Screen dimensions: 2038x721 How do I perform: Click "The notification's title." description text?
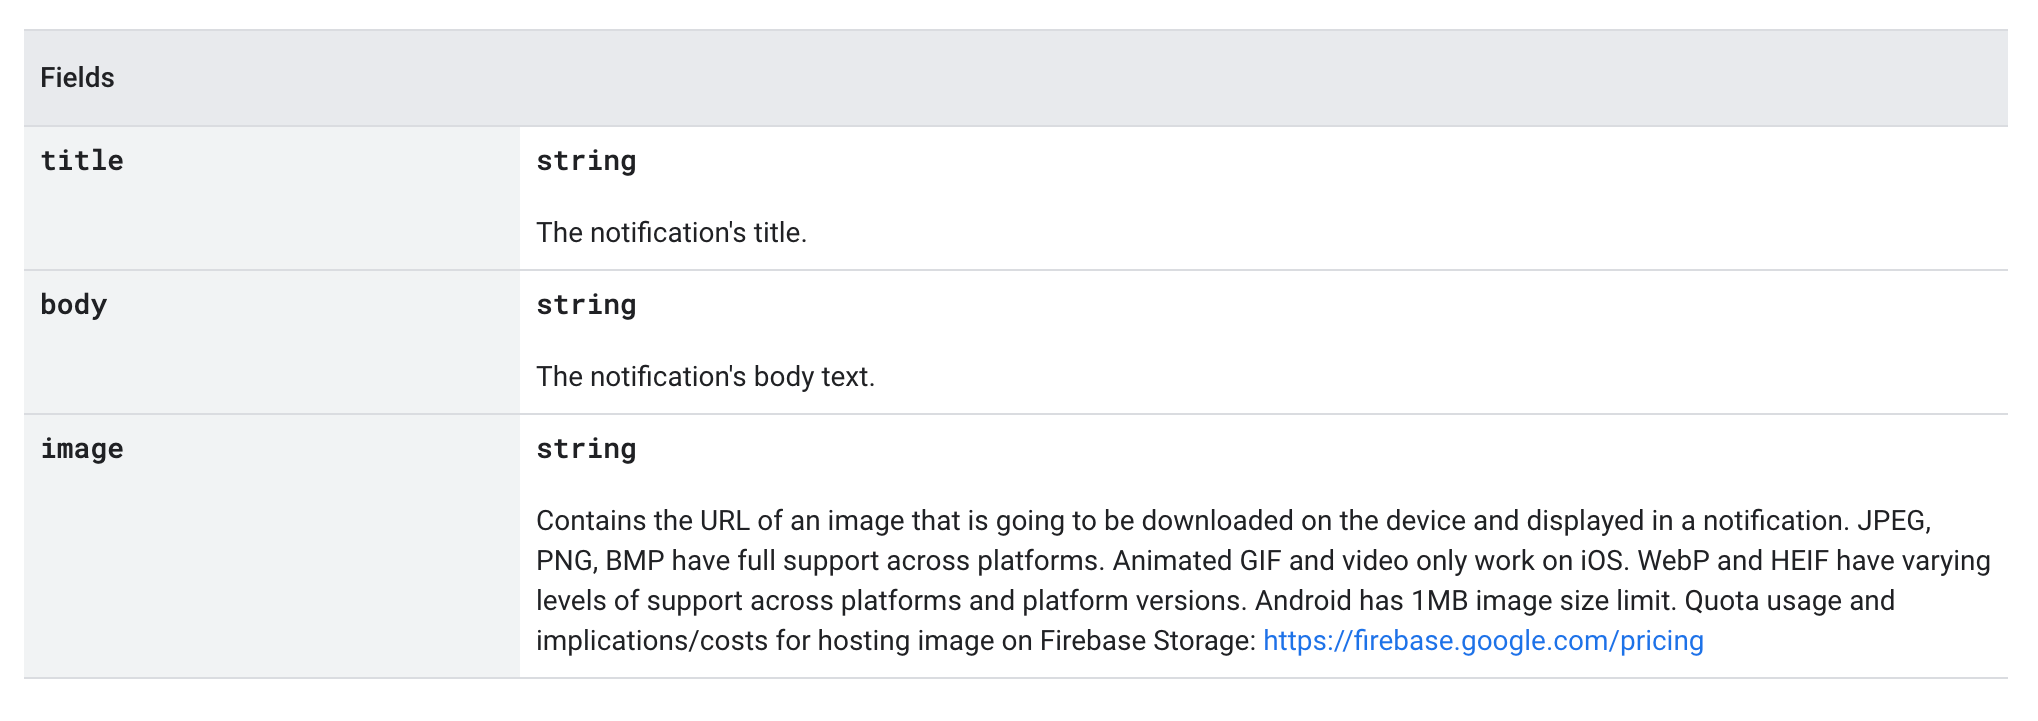[671, 233]
